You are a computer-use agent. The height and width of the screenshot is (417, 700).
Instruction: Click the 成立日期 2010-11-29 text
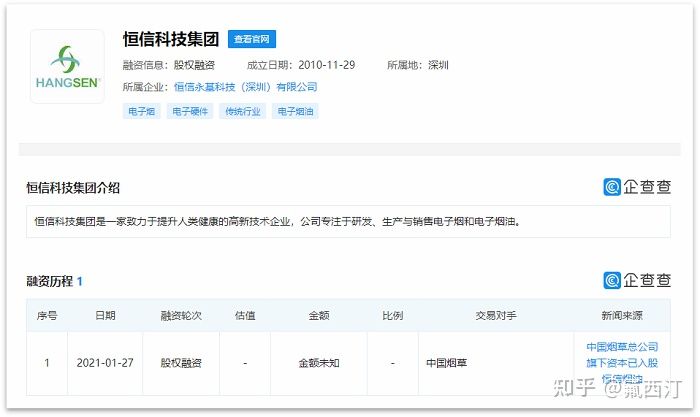(x=301, y=65)
